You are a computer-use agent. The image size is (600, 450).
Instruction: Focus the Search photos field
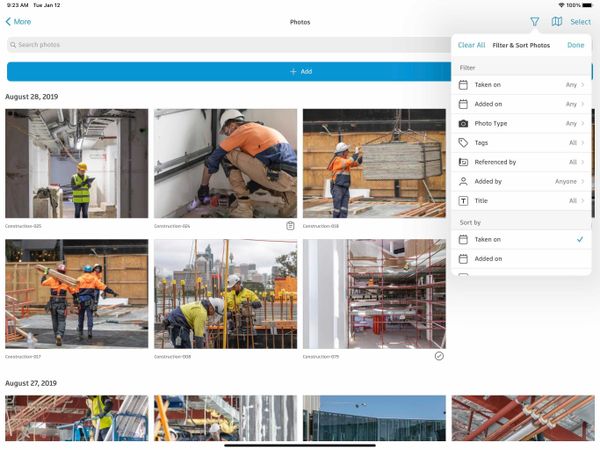click(x=229, y=45)
